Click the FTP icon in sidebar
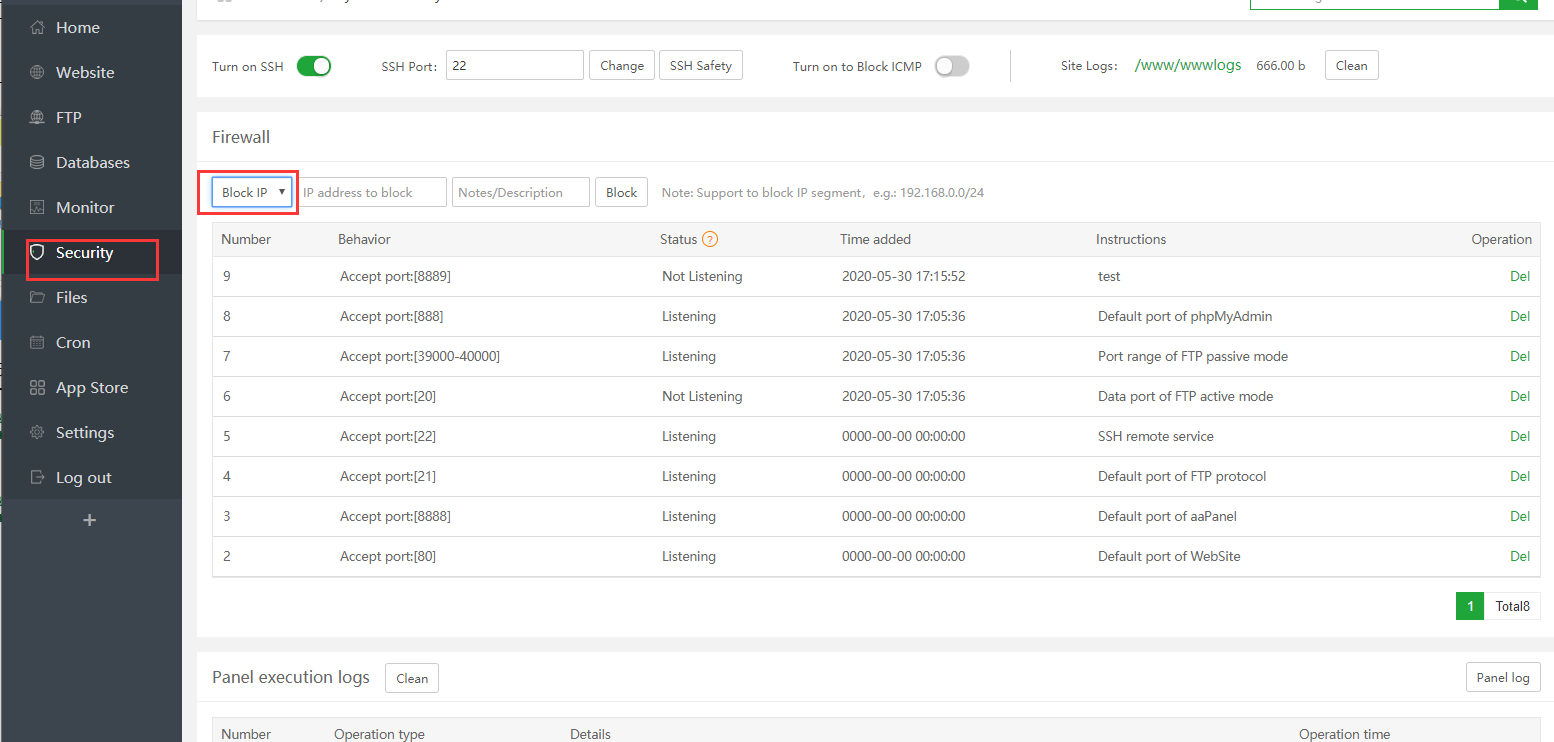The image size is (1554, 742). [x=37, y=118]
